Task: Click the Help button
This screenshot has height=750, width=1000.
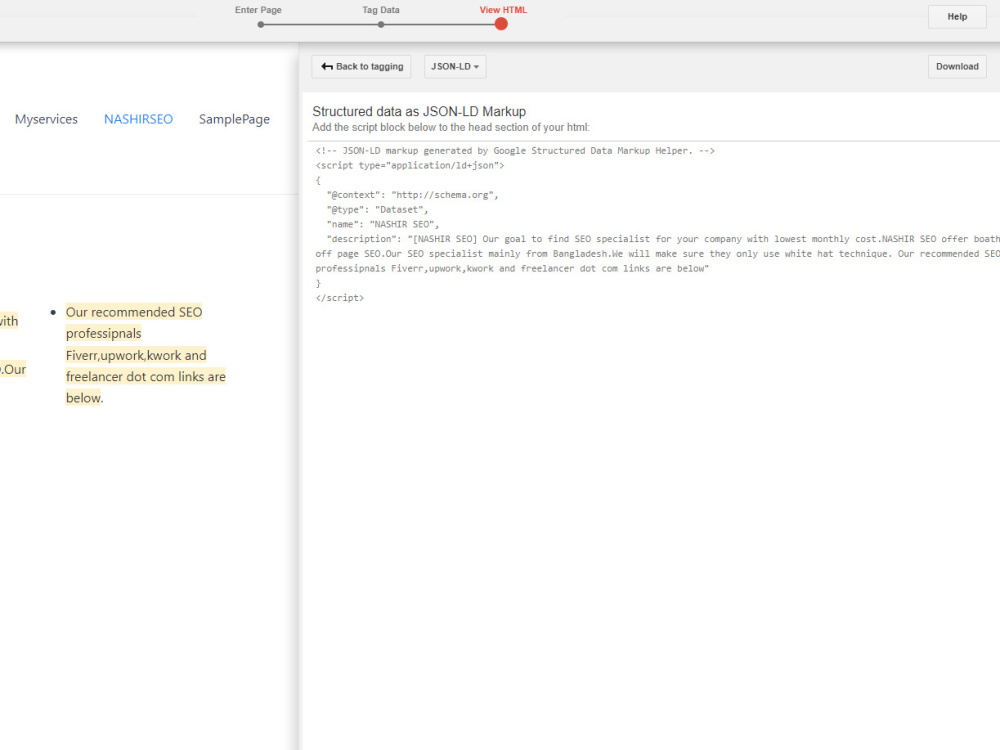Action: tap(957, 17)
